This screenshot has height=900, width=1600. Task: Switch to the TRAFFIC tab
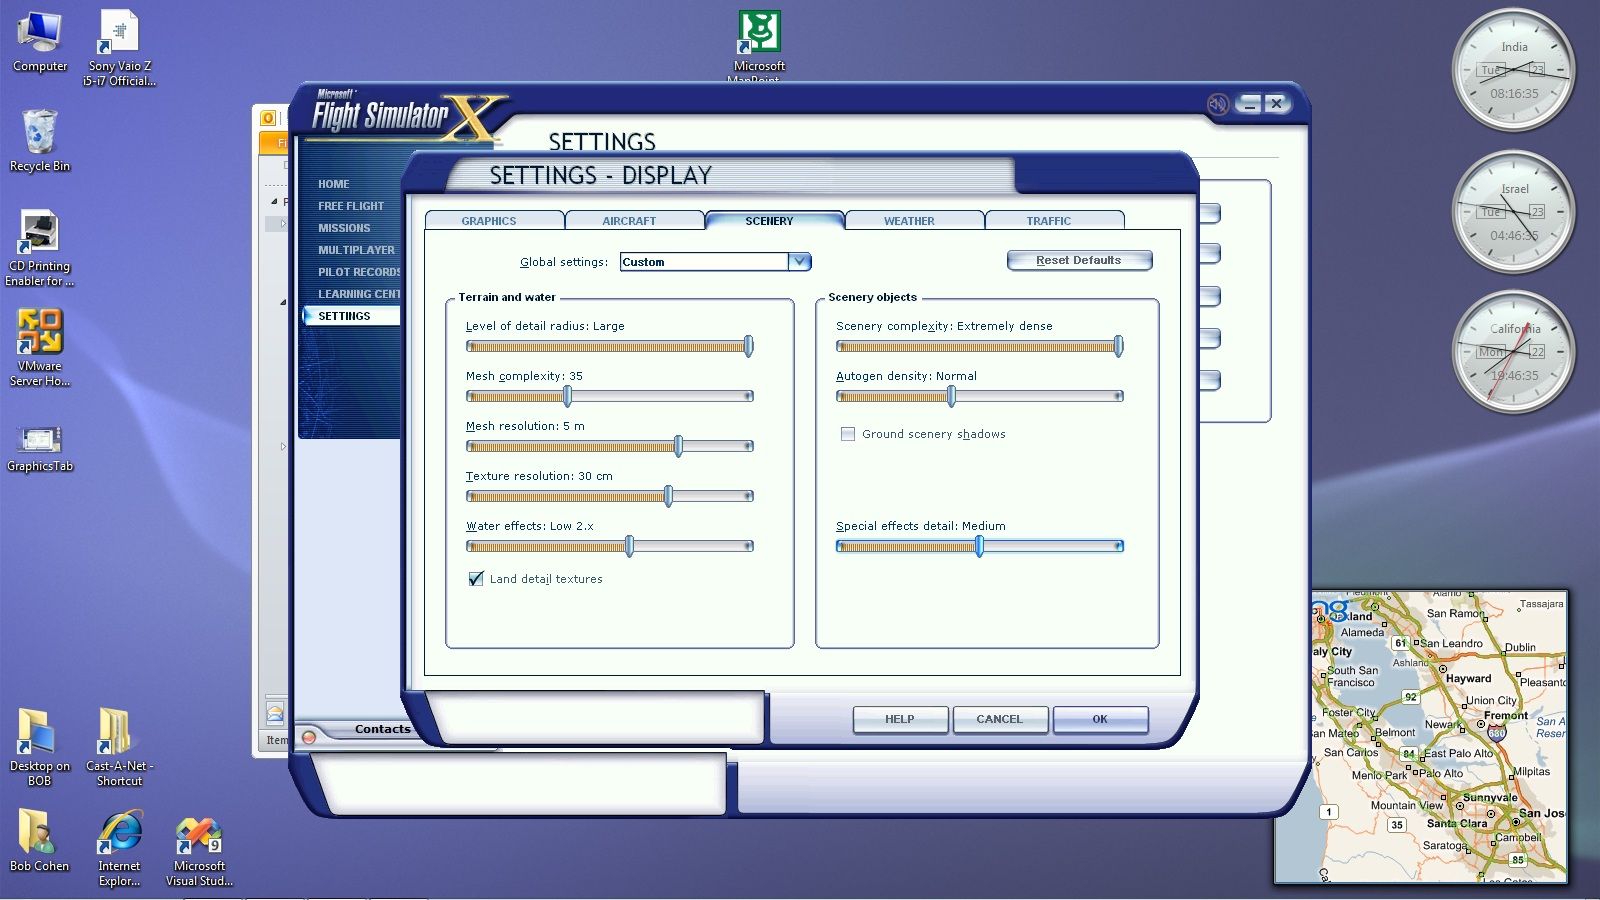pyautogui.click(x=1048, y=221)
